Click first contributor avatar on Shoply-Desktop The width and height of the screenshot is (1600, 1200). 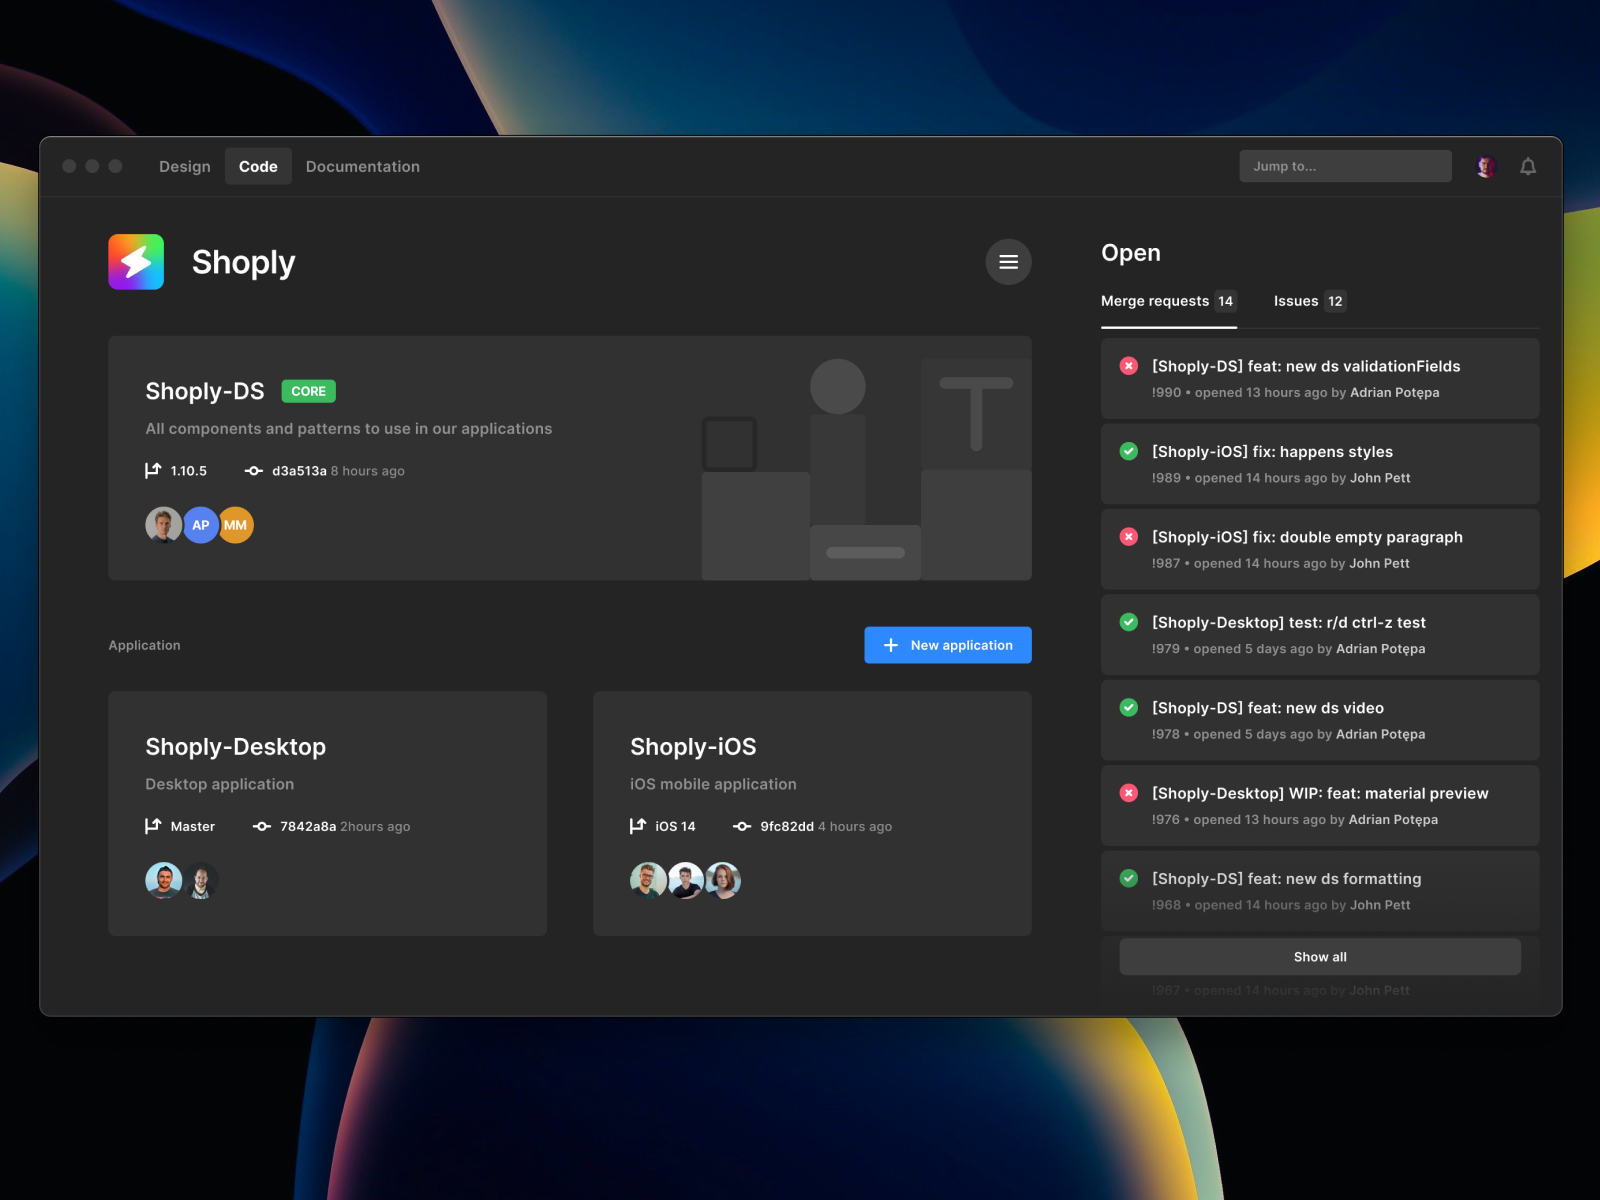pyautogui.click(x=164, y=881)
